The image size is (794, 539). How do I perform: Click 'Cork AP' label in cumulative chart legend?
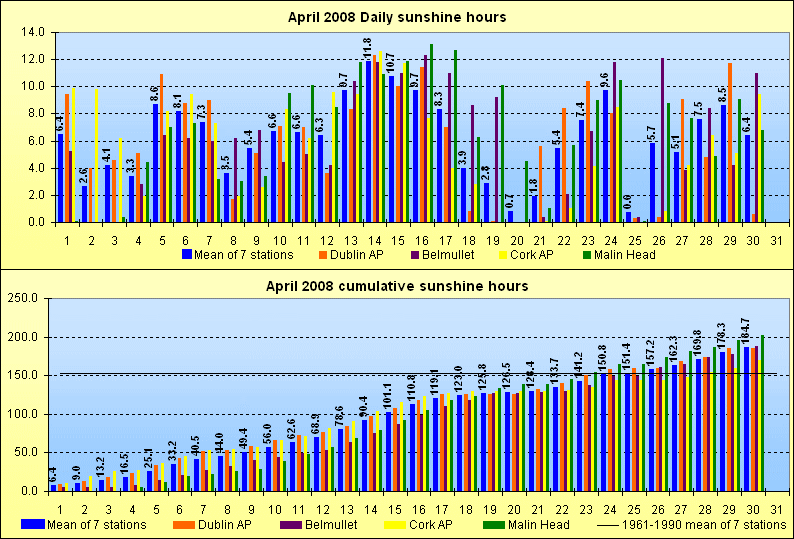pos(430,525)
